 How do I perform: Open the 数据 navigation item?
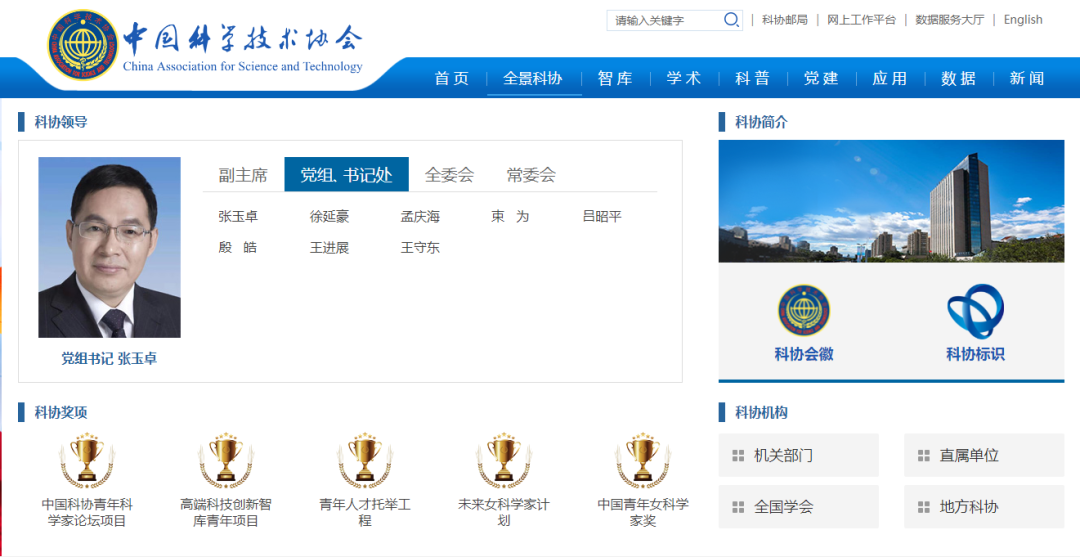point(959,78)
